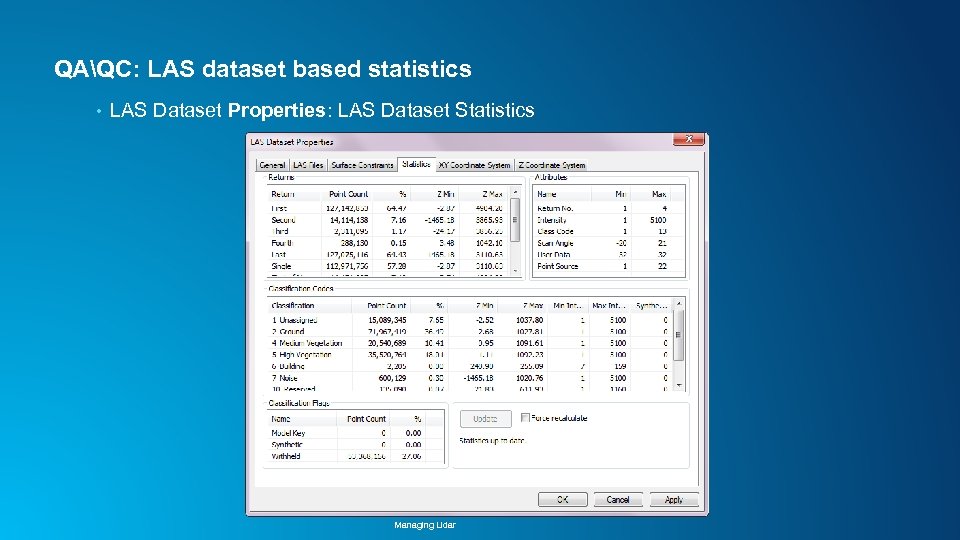The height and width of the screenshot is (540, 960).
Task: Select the Single return row
Action: click(389, 266)
